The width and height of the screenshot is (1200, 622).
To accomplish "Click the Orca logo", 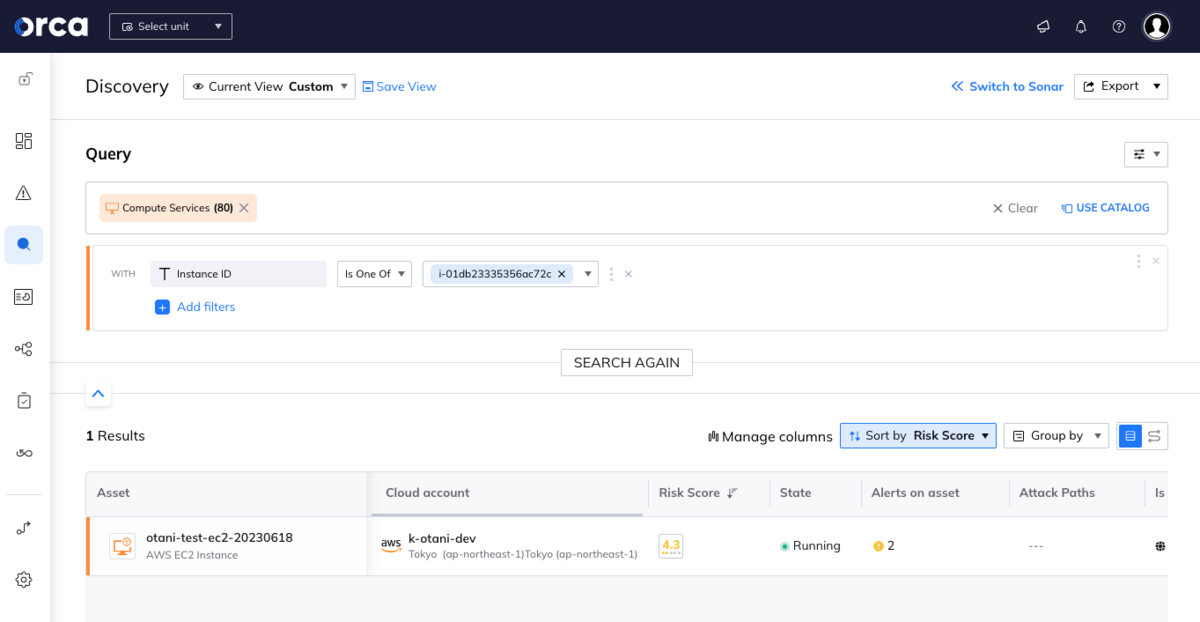I will click(x=51, y=26).
